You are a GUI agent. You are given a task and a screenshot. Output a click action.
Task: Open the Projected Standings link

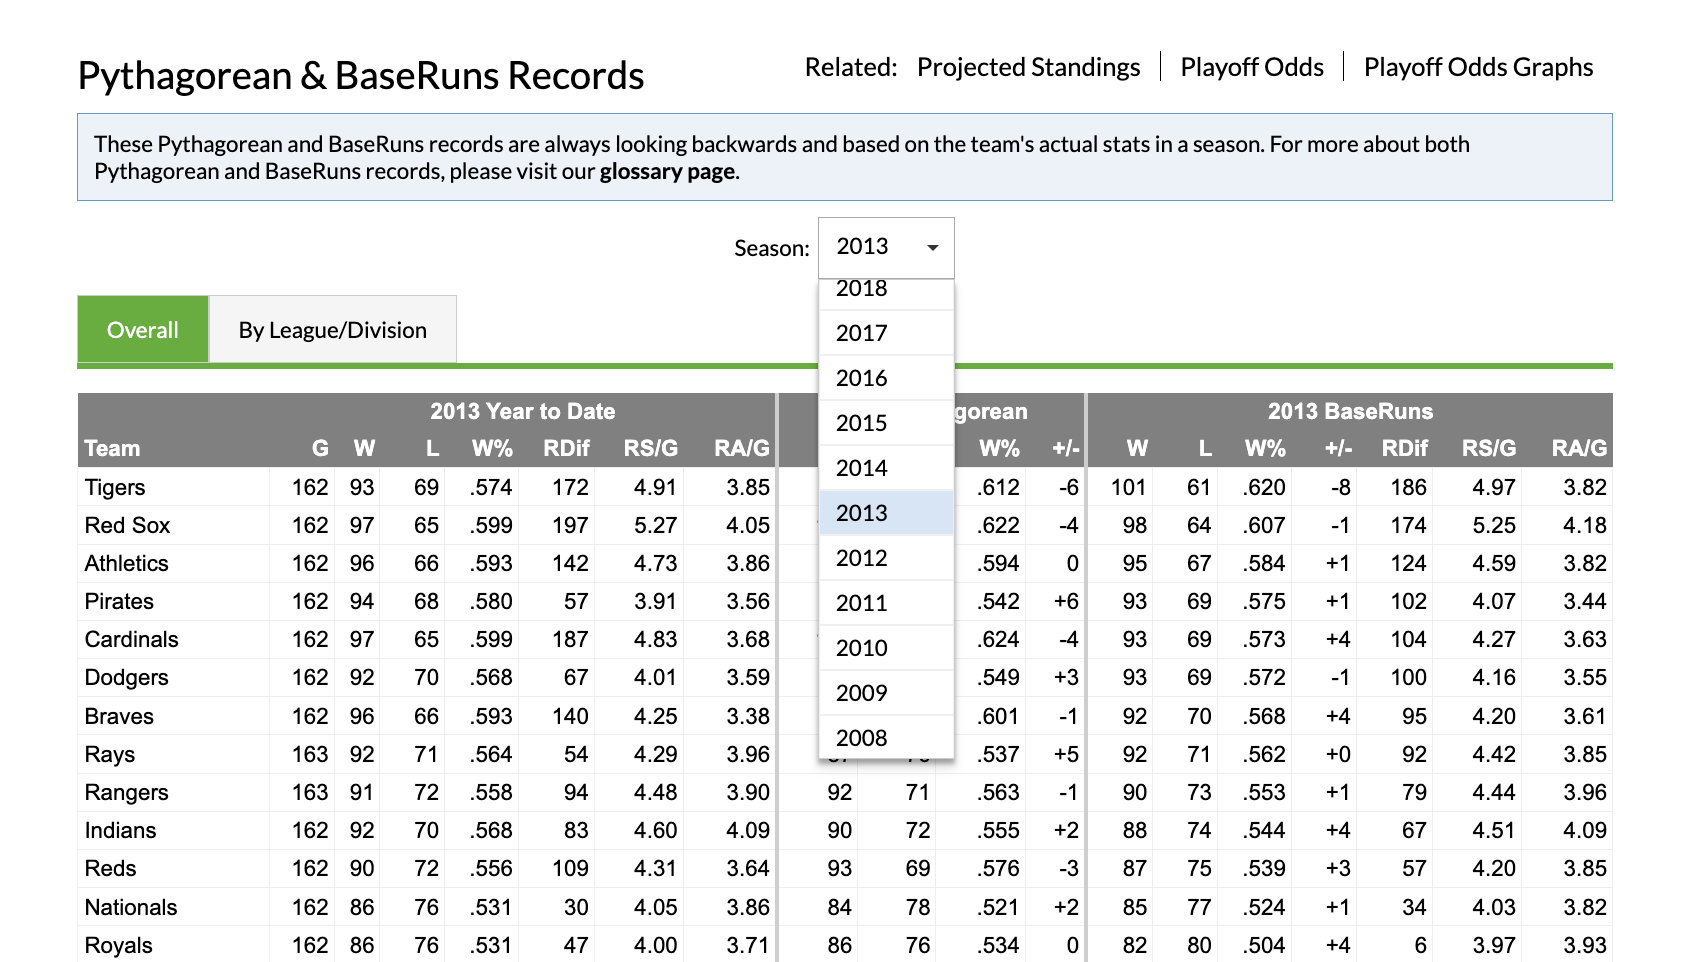pyautogui.click(x=1028, y=67)
